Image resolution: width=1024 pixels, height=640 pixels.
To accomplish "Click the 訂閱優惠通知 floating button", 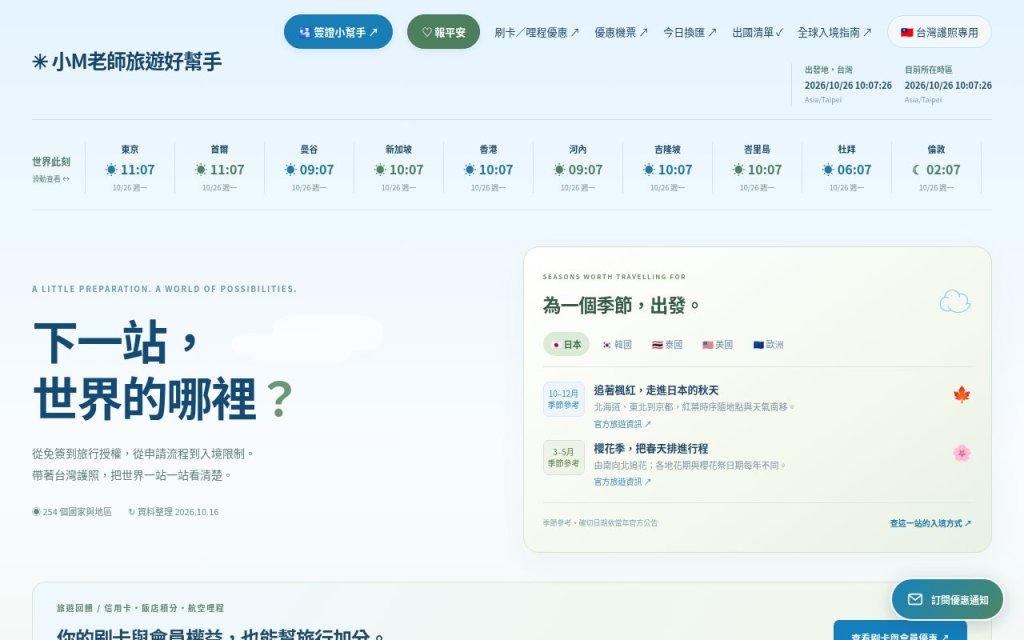I will [x=948, y=600].
